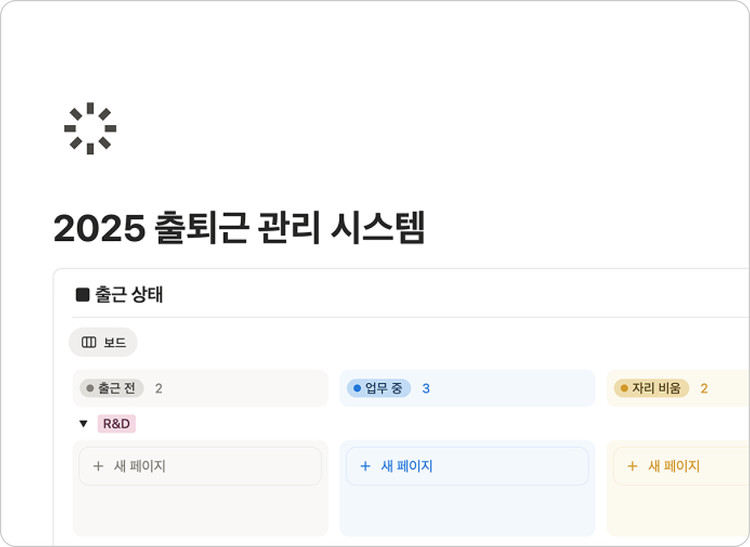Click the 자리 비움 status tag

pyautogui.click(x=651, y=388)
